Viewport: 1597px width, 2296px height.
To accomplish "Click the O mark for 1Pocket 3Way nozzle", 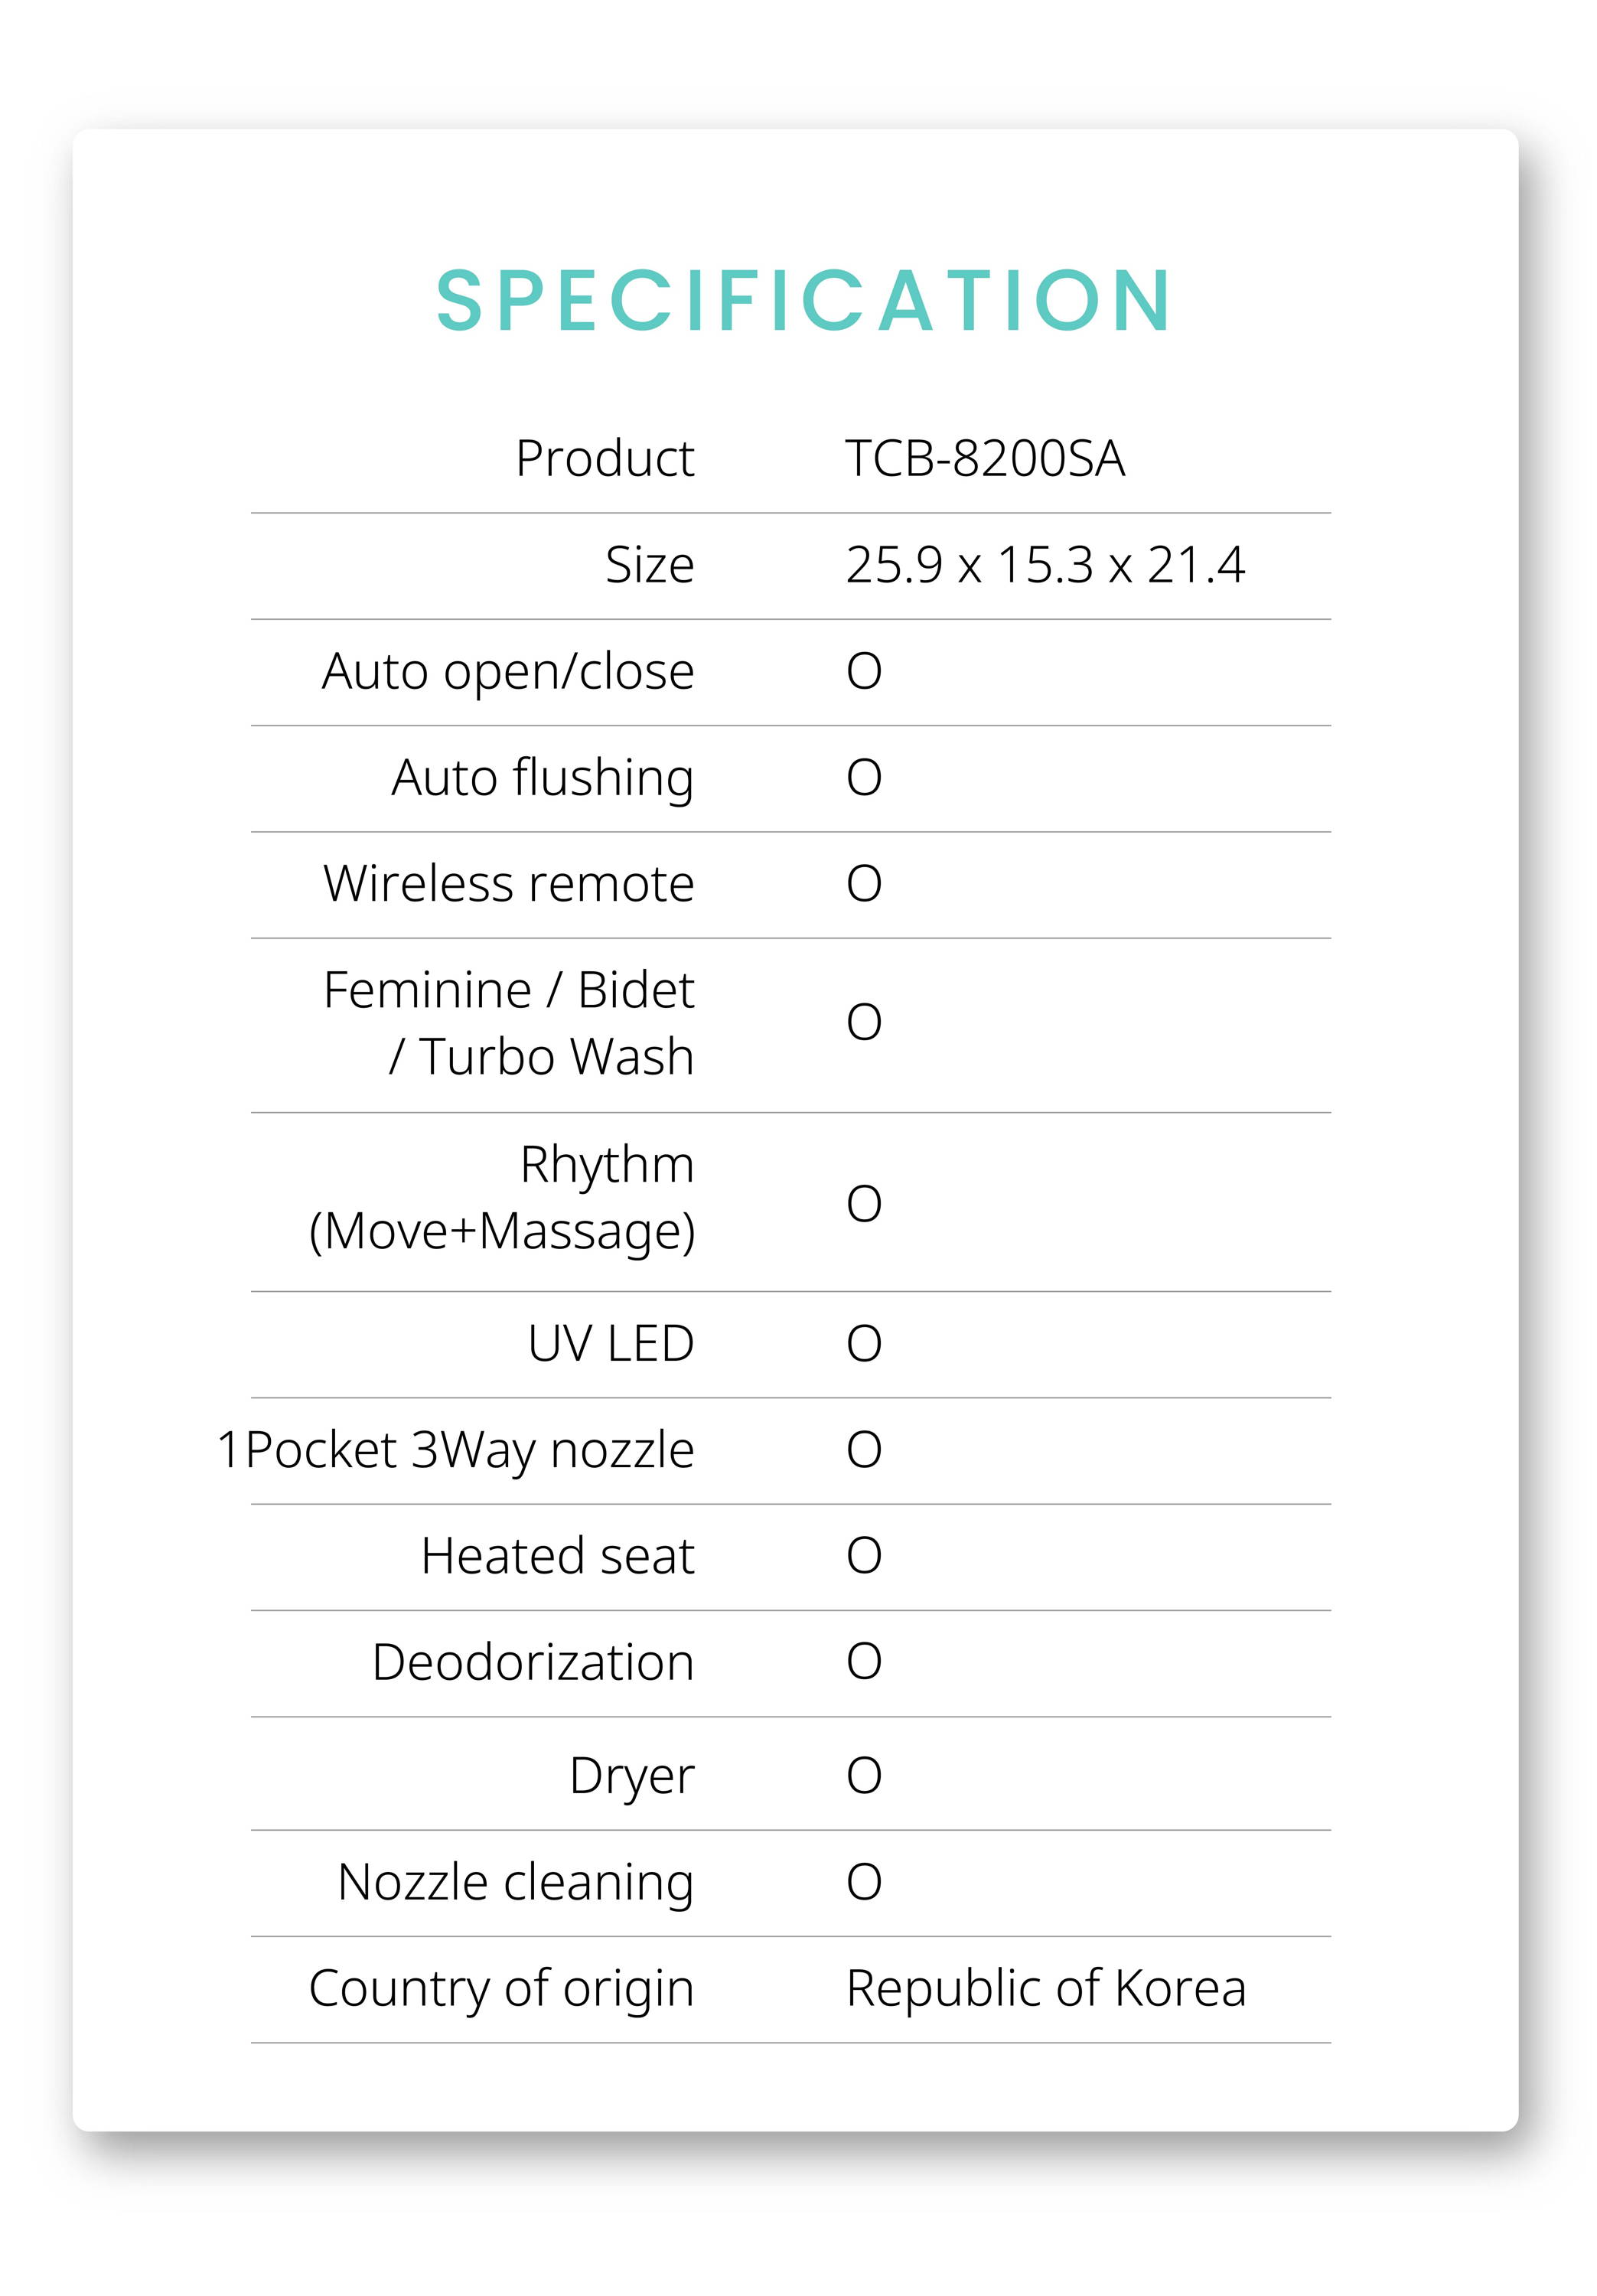I will click(x=864, y=1449).
